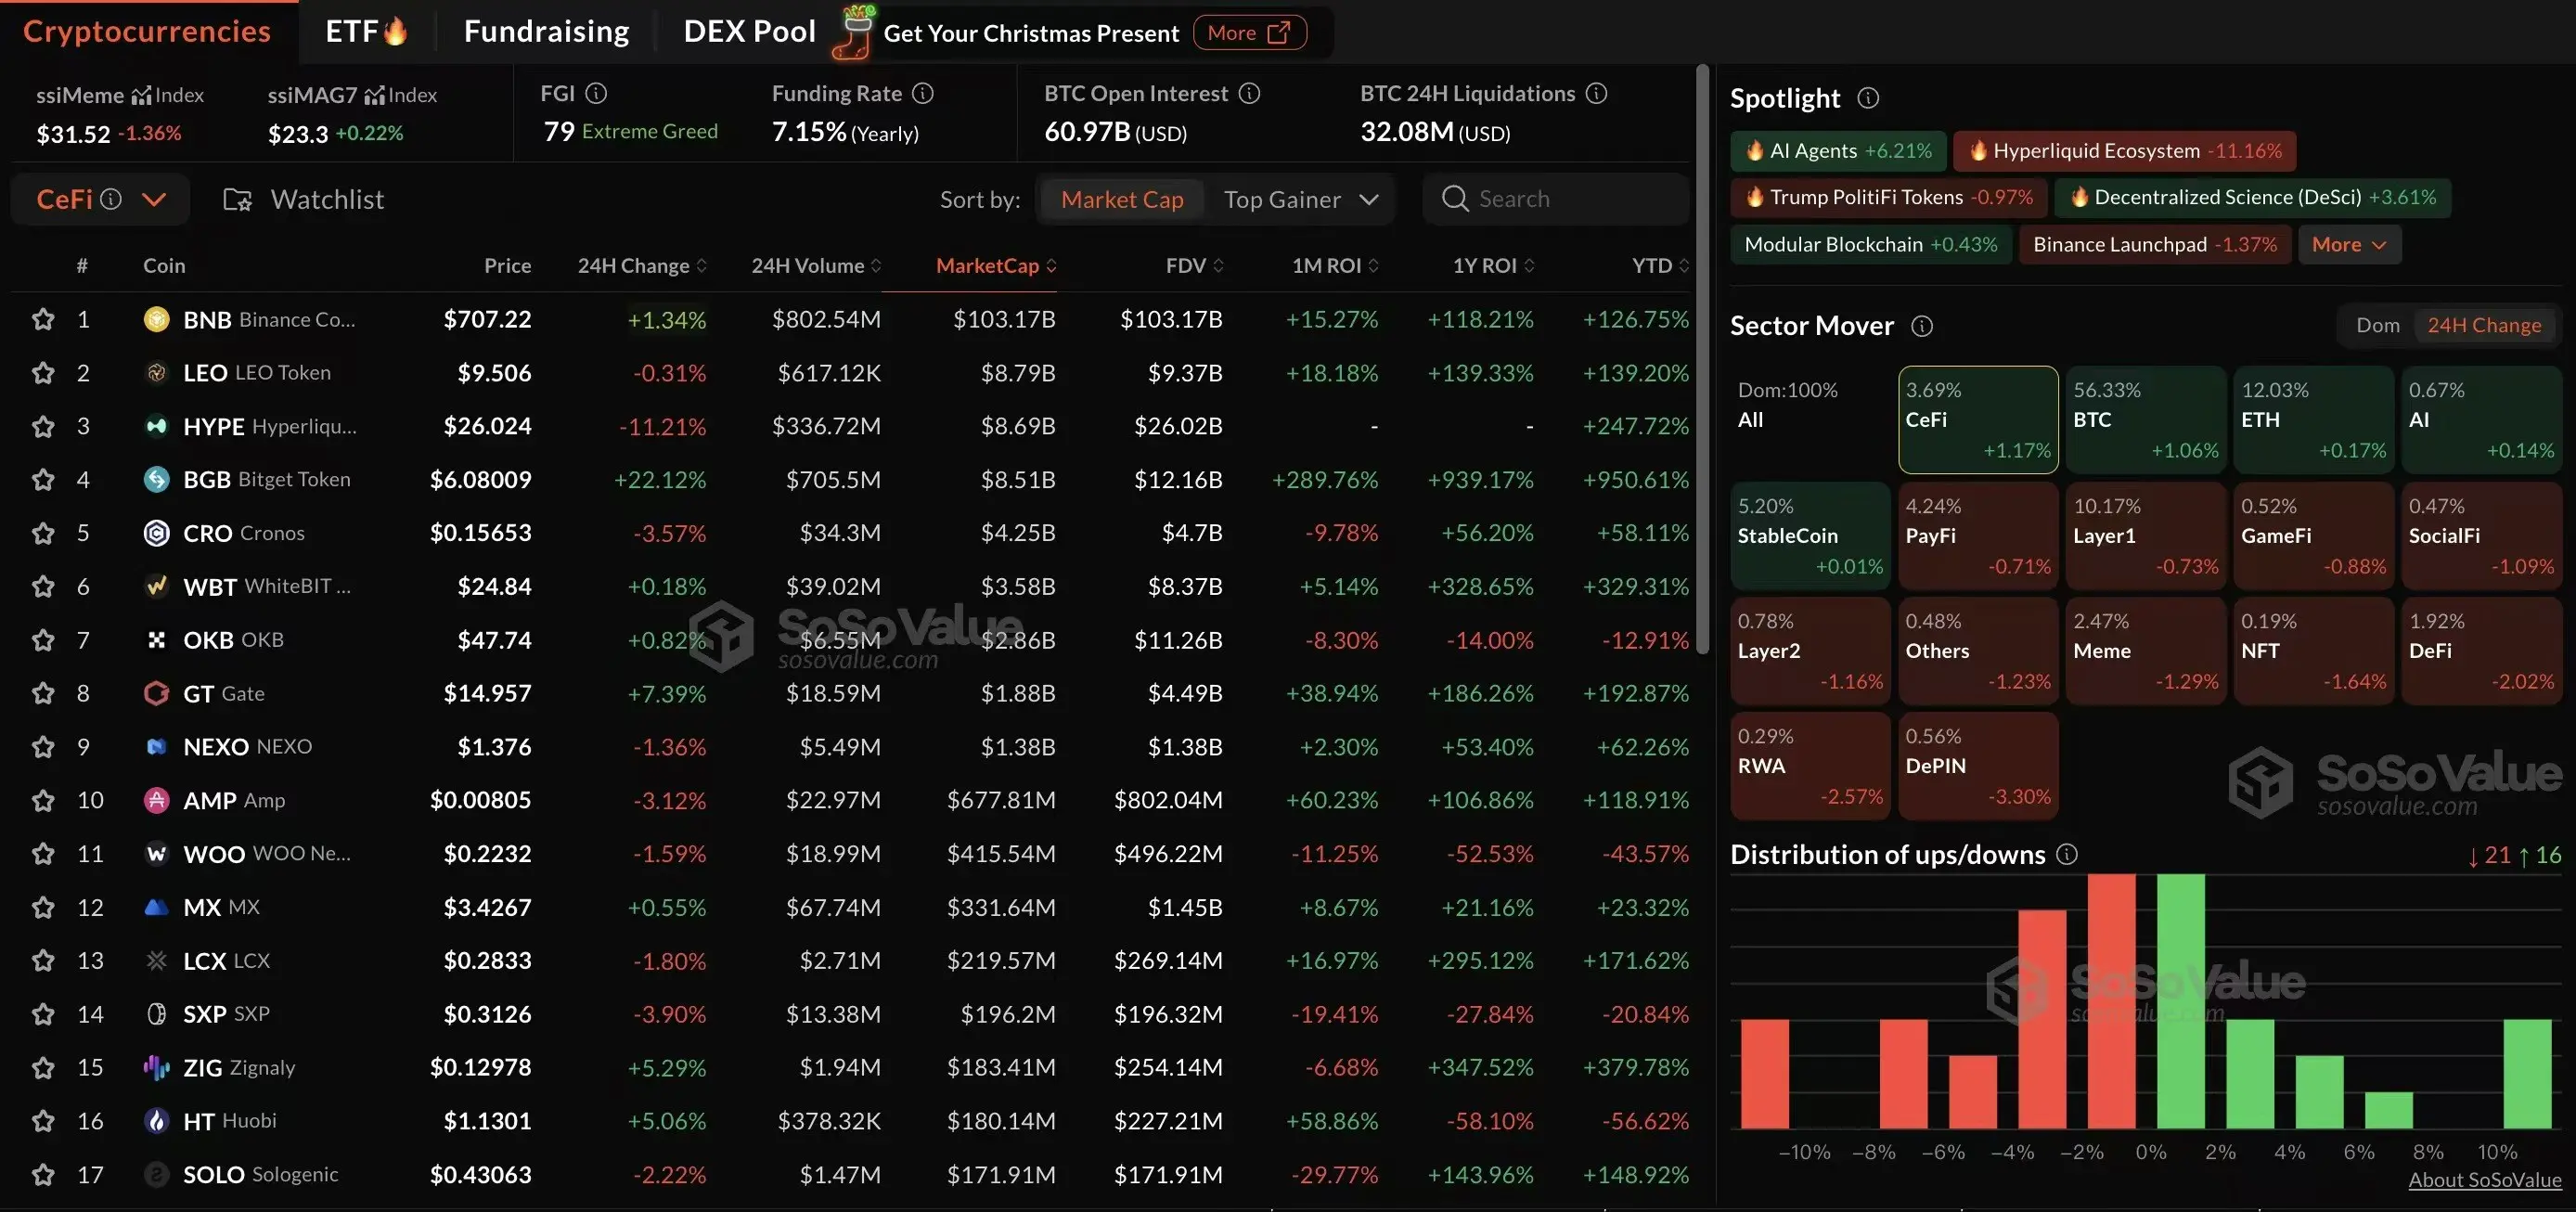Open the Watchlist folder icon
2576x1212 pixels.
(237, 199)
